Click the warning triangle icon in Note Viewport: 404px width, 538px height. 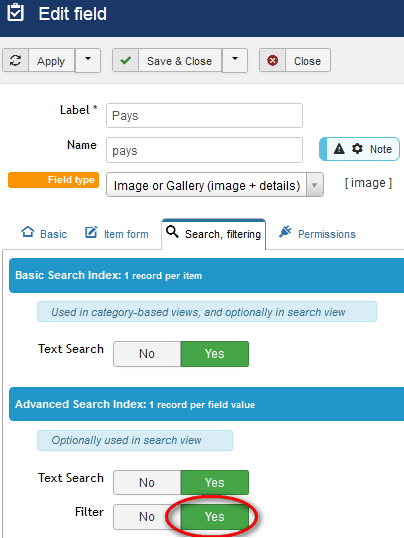click(x=339, y=149)
